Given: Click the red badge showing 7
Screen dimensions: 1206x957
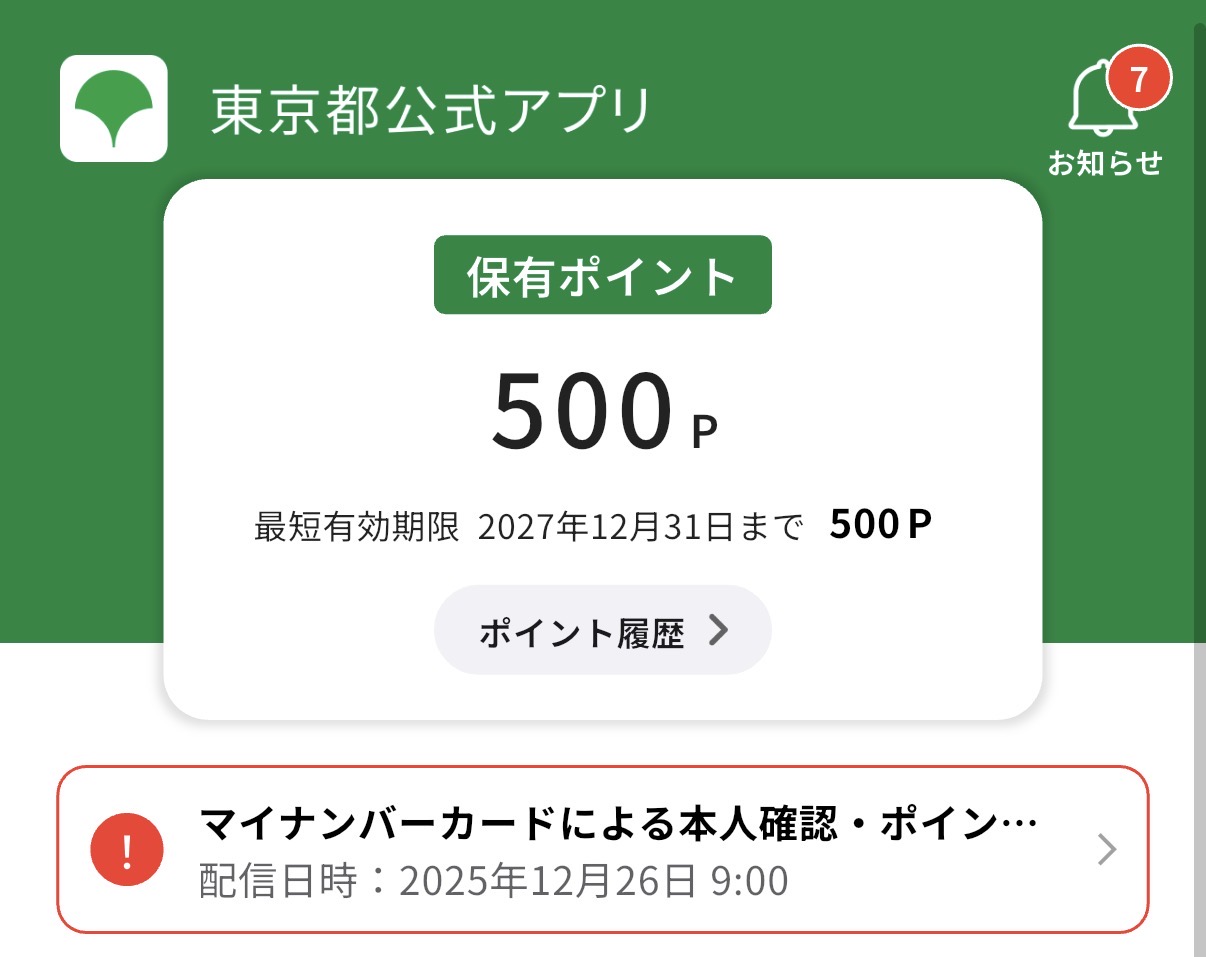Looking at the screenshot, I should [x=1139, y=78].
